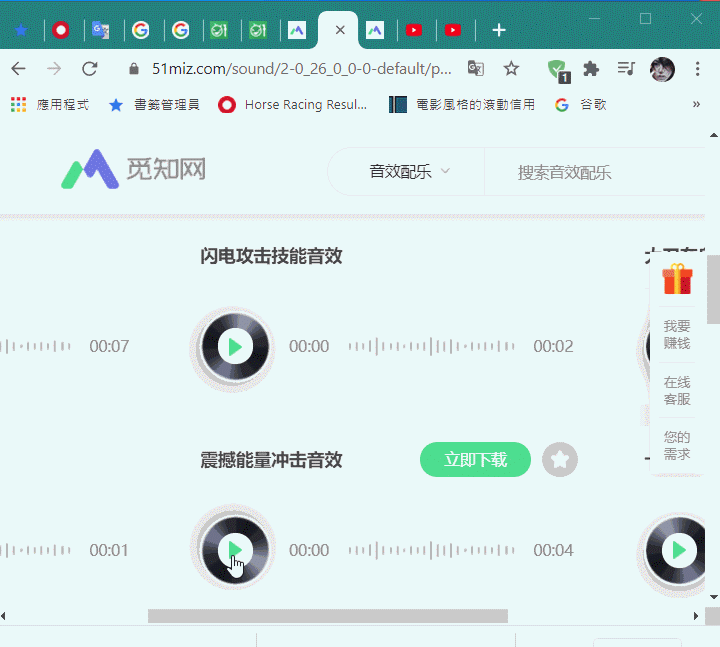Click the scroll down arrow
The width and height of the screenshot is (720, 647).
[714, 597]
